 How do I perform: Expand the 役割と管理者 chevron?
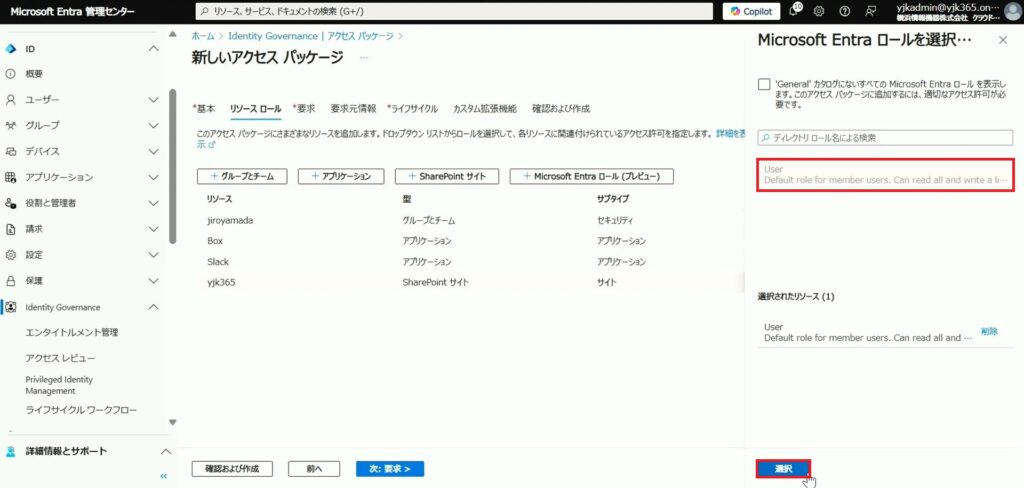coord(153,203)
